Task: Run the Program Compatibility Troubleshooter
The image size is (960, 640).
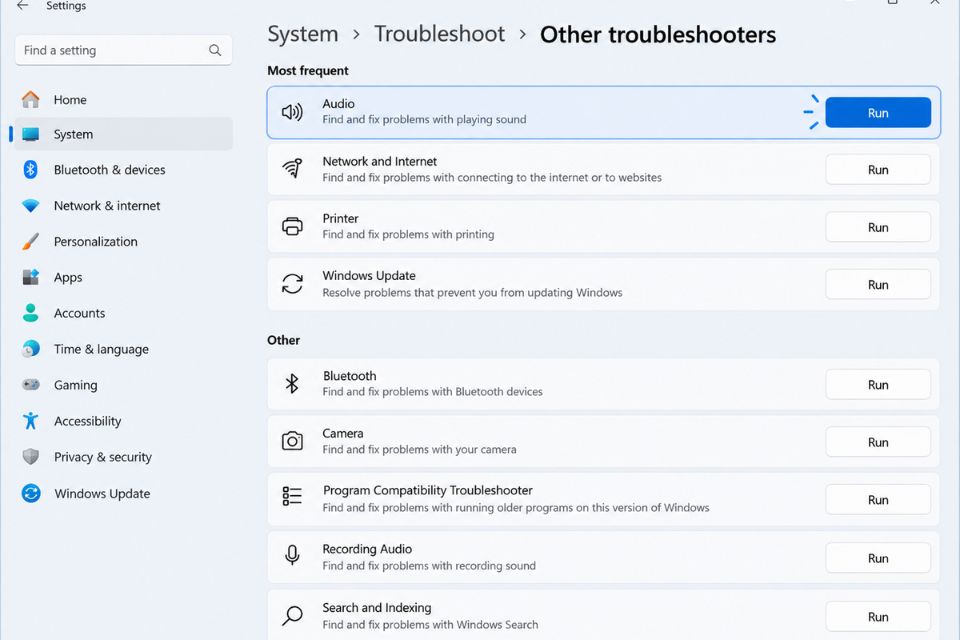Action: click(x=878, y=500)
